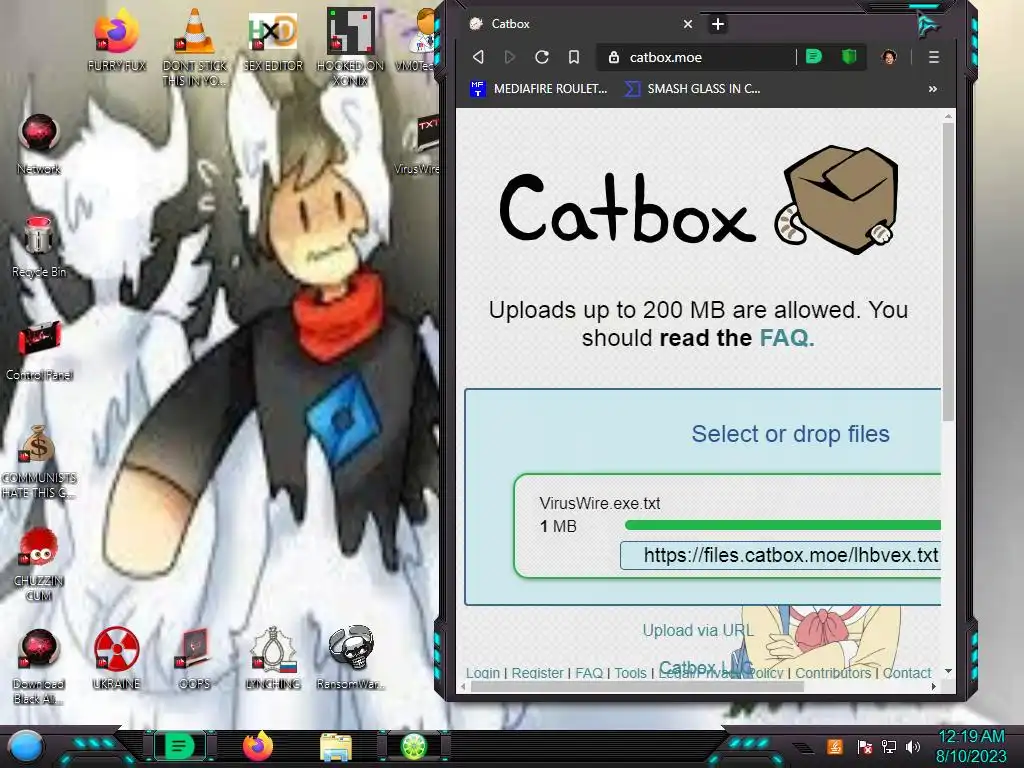The height and width of the screenshot is (768, 1024).
Task: Open the Login footer link
Action: 483,673
